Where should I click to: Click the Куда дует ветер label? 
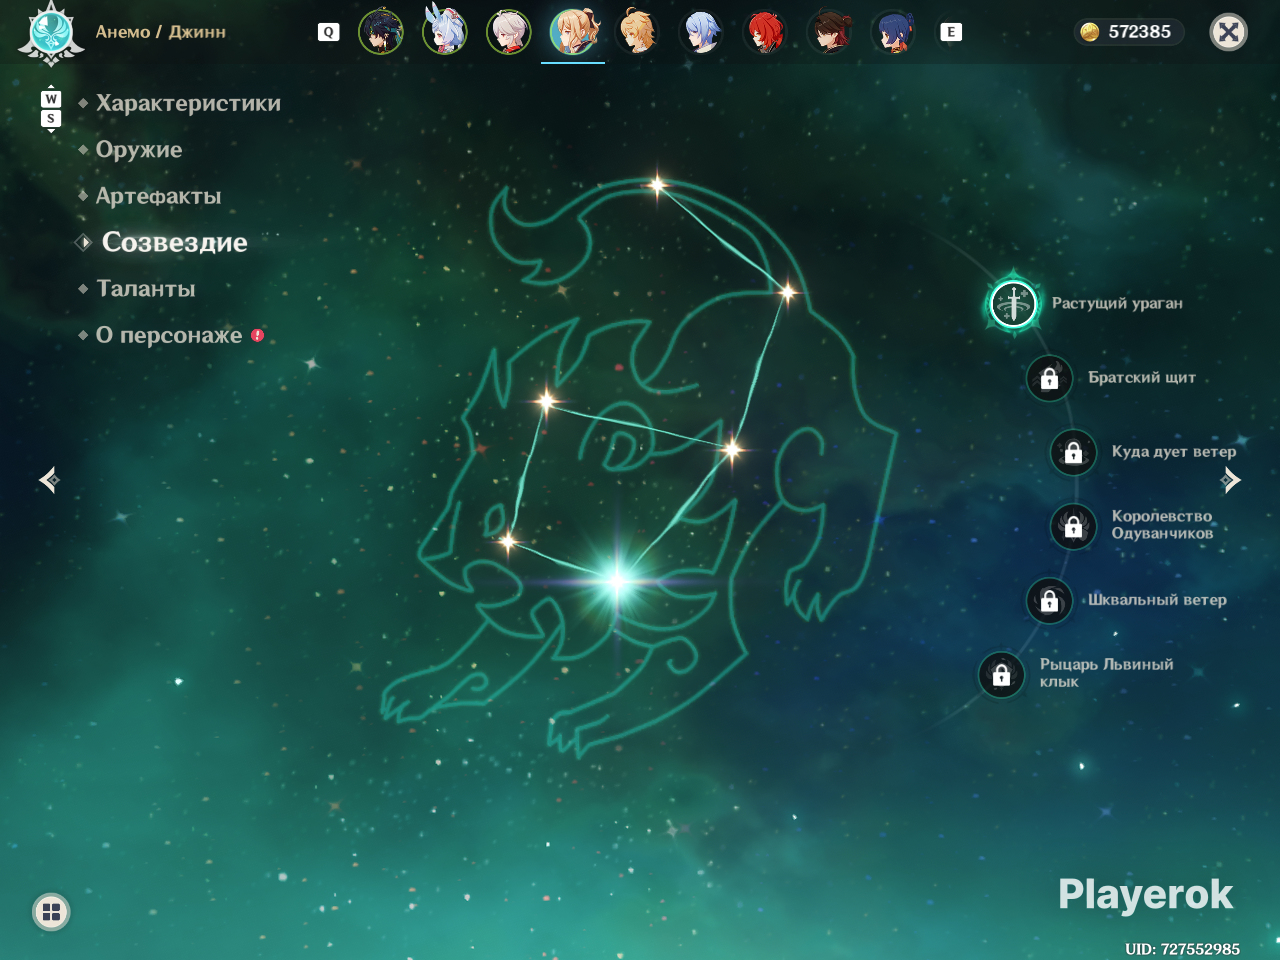[1174, 451]
